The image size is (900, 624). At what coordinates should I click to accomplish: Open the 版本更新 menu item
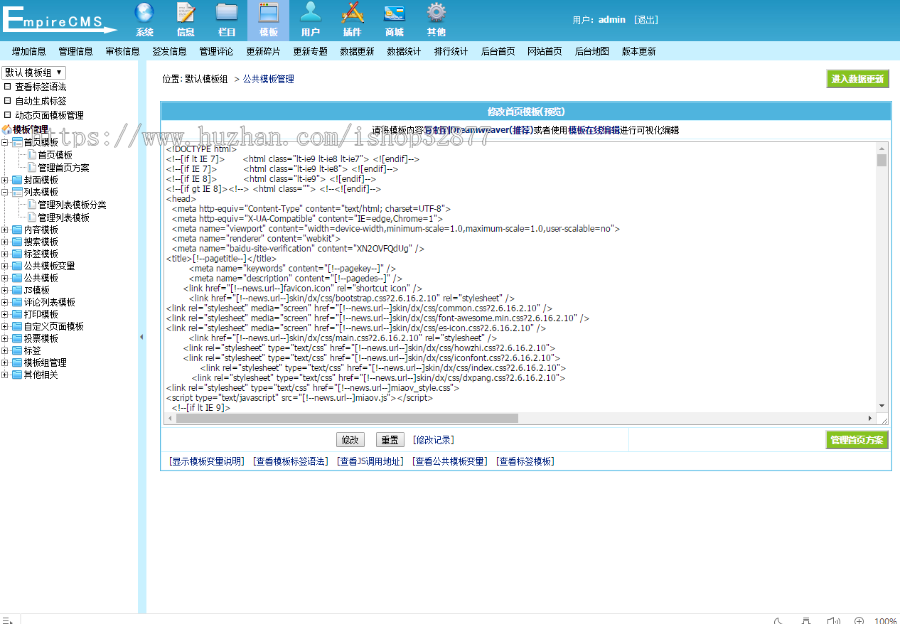click(x=639, y=51)
